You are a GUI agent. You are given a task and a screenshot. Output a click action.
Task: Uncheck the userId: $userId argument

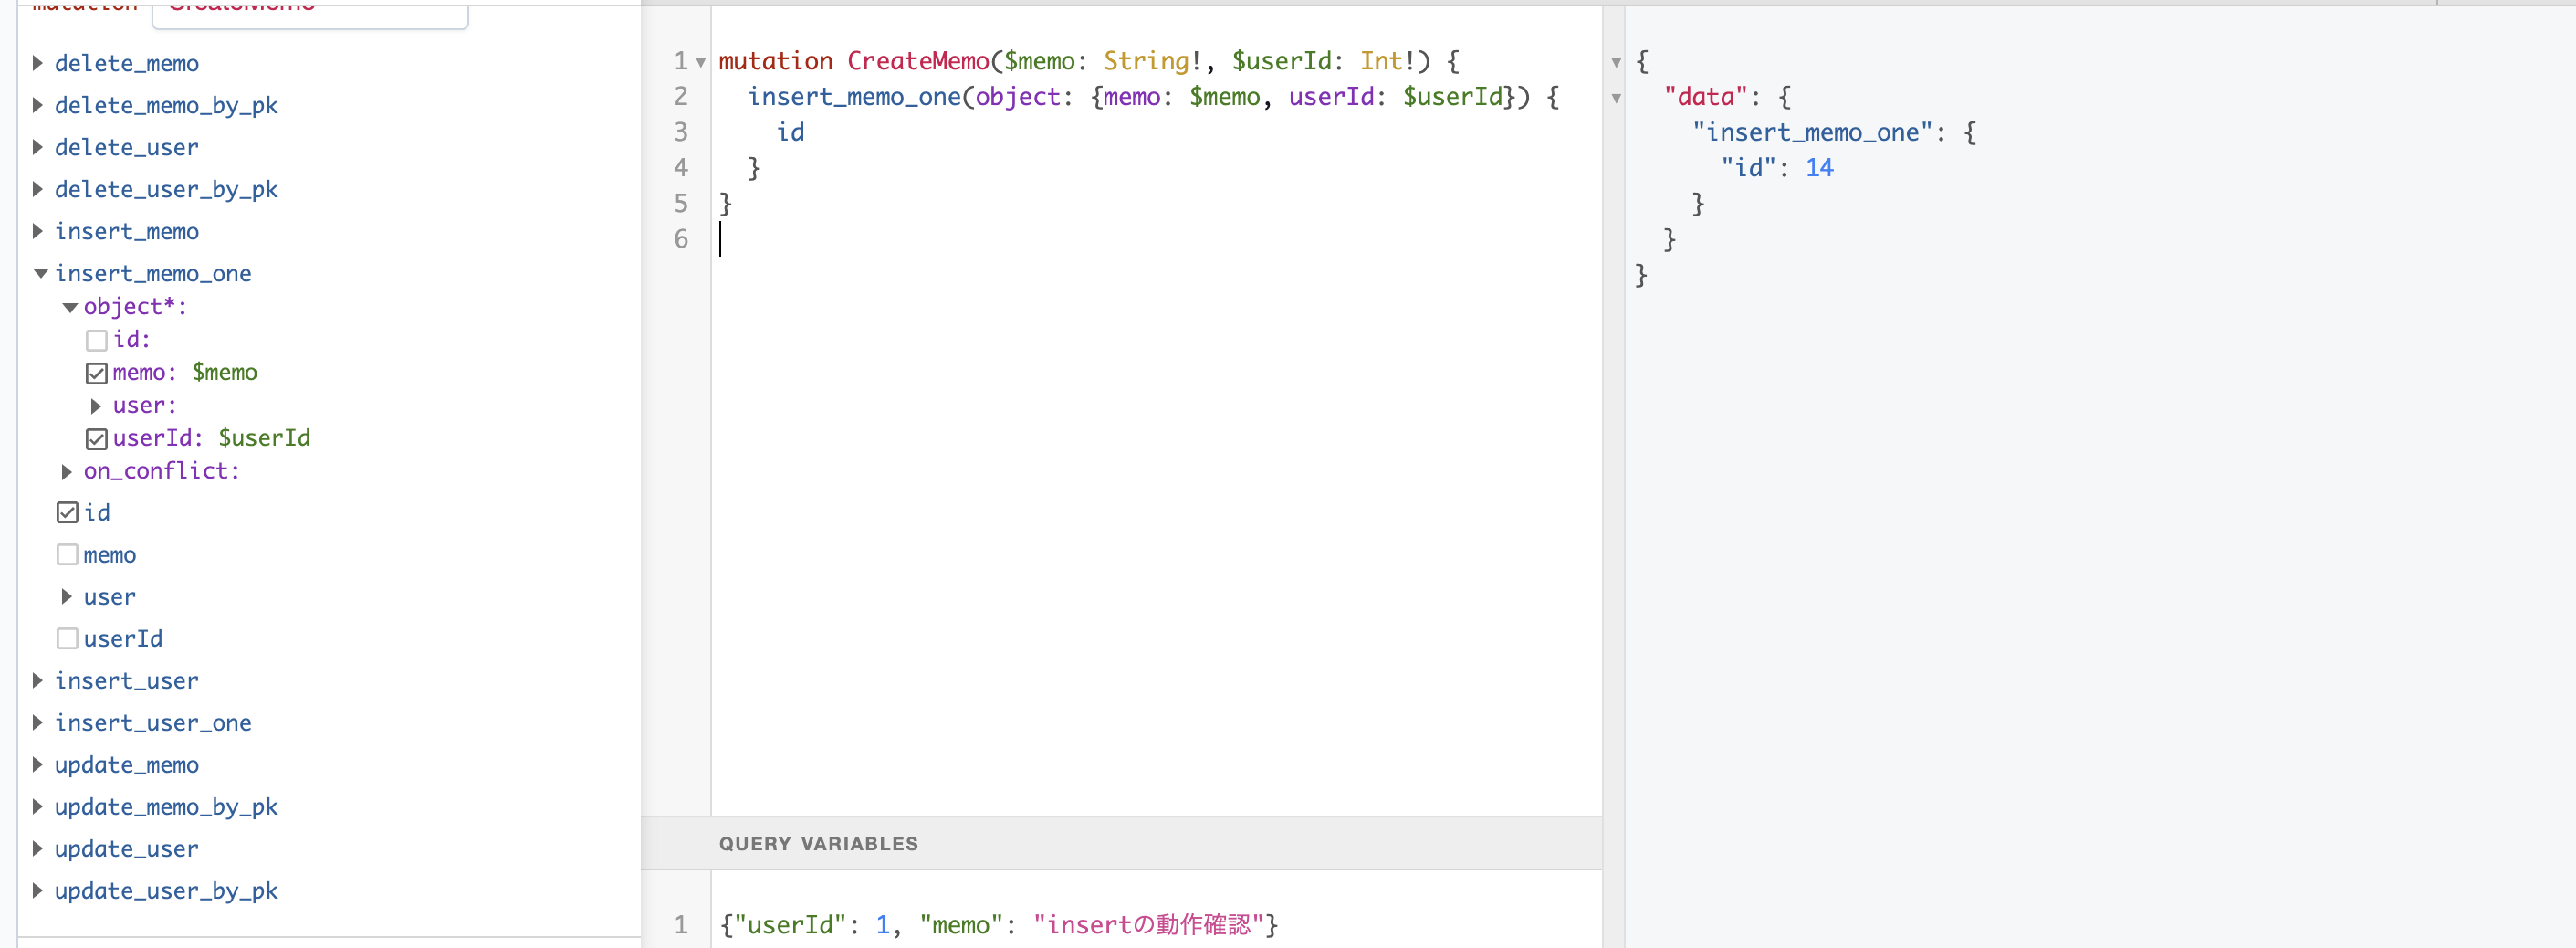(97, 439)
